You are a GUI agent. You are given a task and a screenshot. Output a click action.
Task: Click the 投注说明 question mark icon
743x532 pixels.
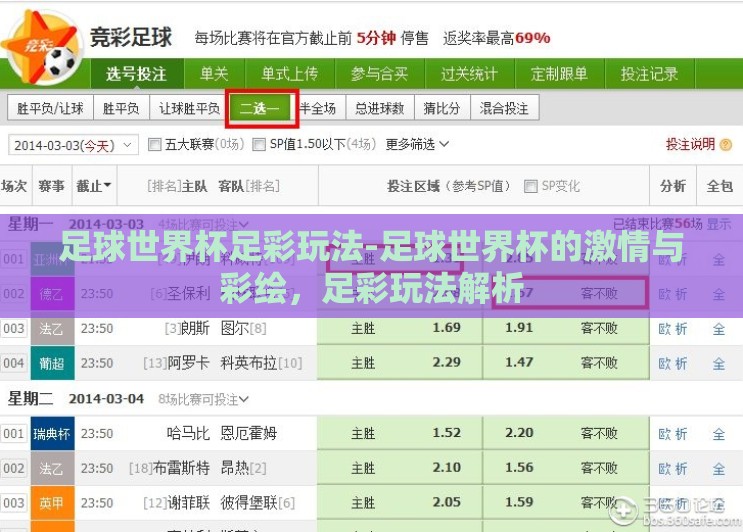725,144
